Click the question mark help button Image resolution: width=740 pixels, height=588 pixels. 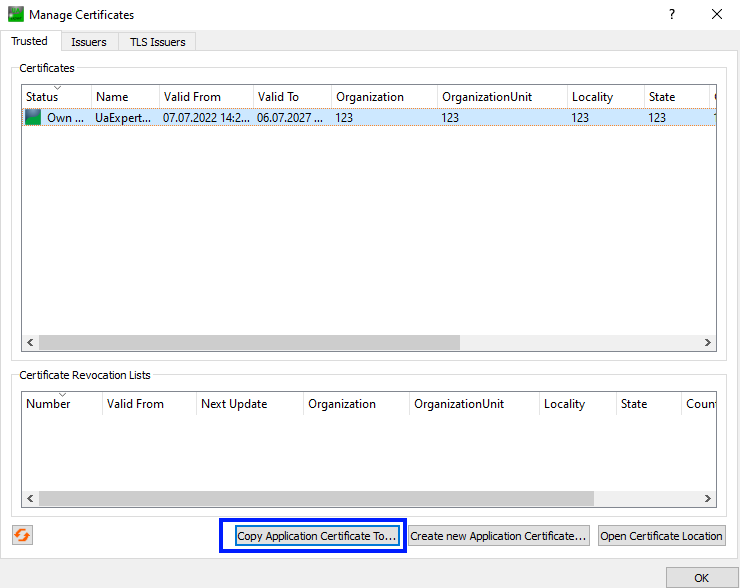[671, 15]
